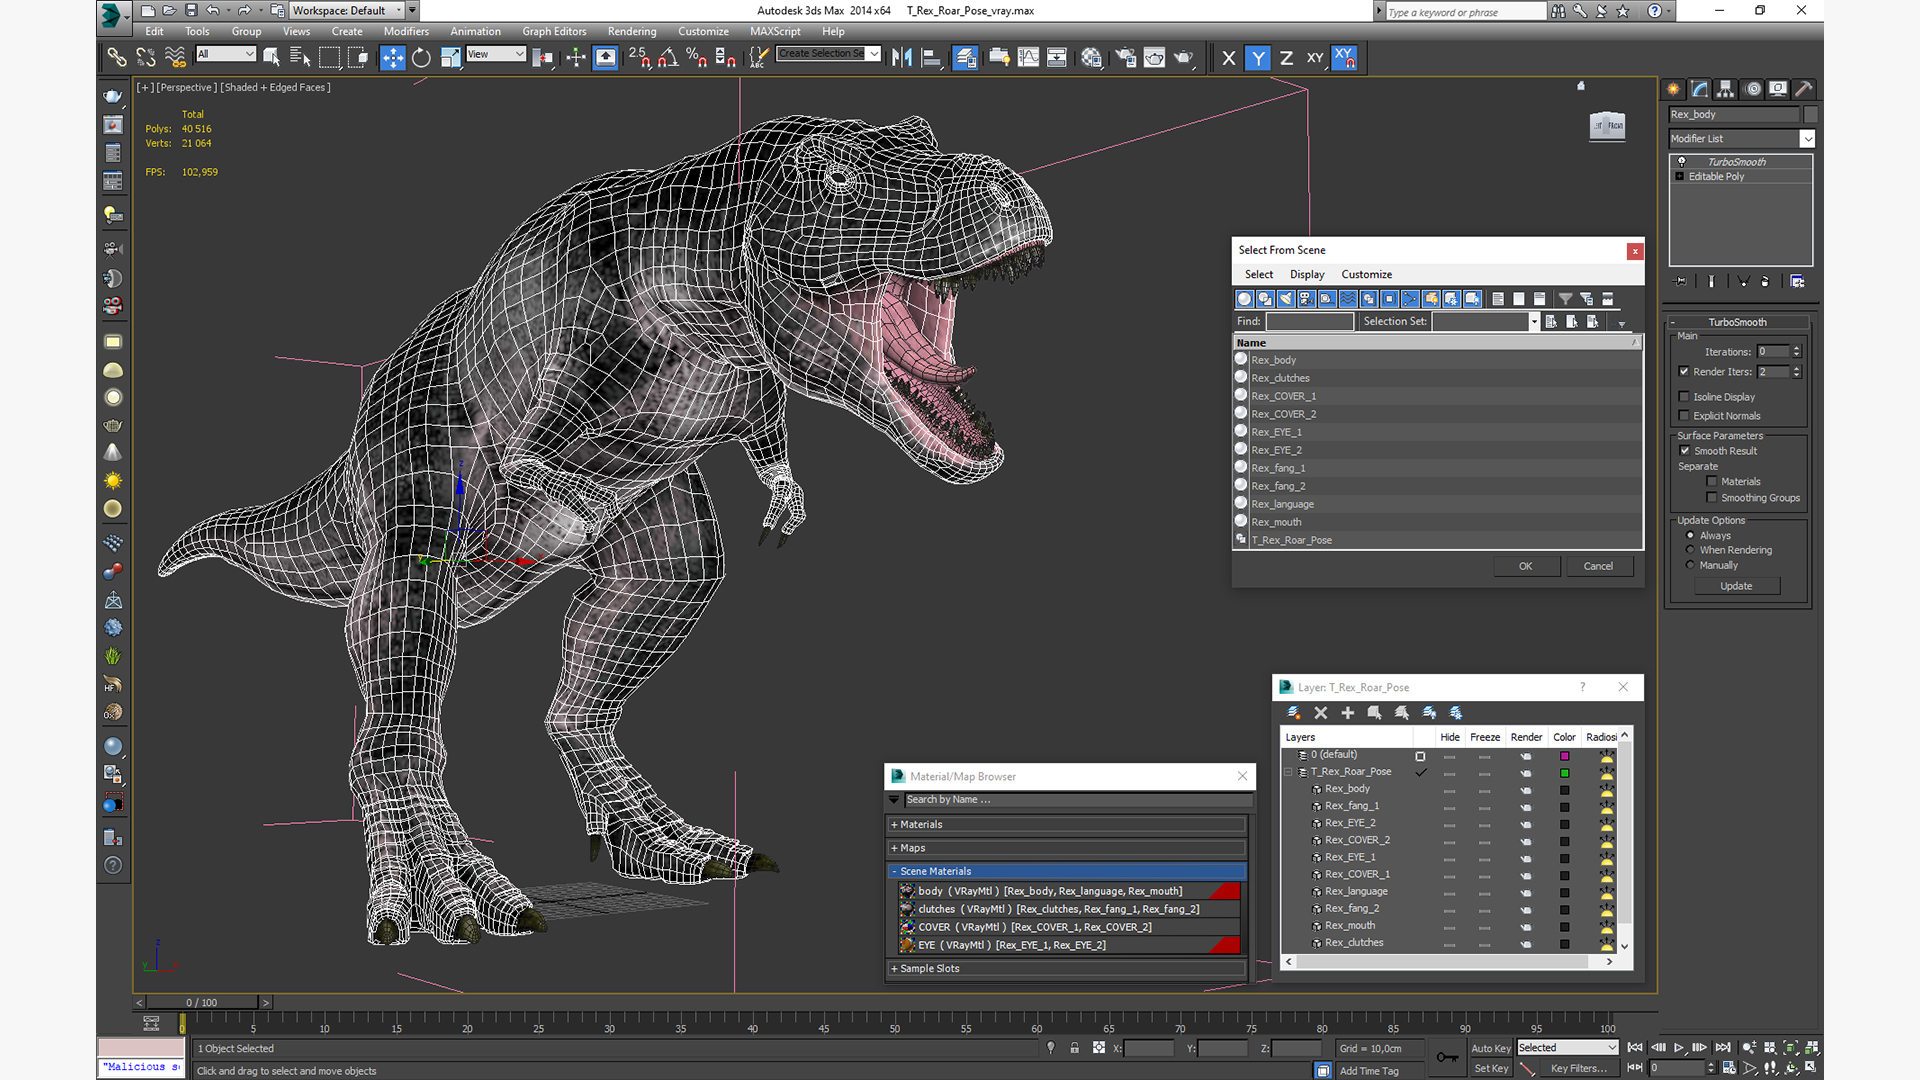The height and width of the screenshot is (1080, 1920).
Task: Click the Find field in Select From Scene
Action: click(1309, 322)
